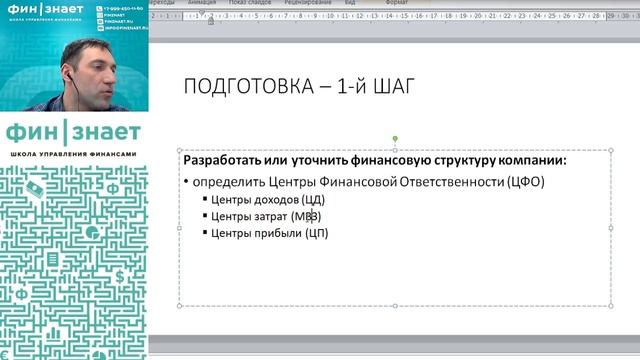This screenshot has width=640, height=360.
Task: Click the line 'Центры затрат (МВЗ)'
Action: (266, 216)
